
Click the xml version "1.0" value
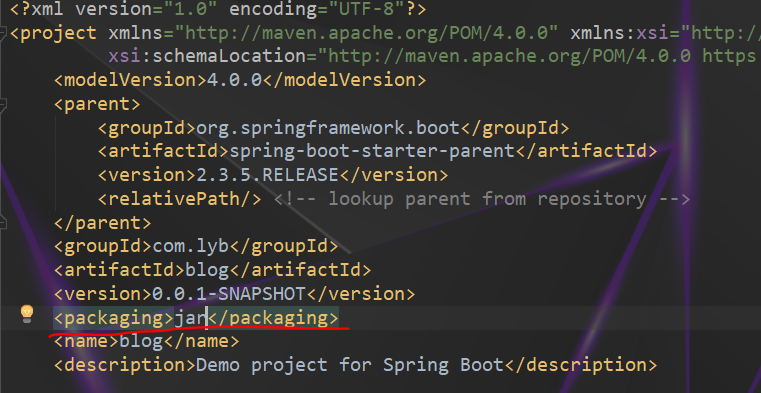point(191,9)
